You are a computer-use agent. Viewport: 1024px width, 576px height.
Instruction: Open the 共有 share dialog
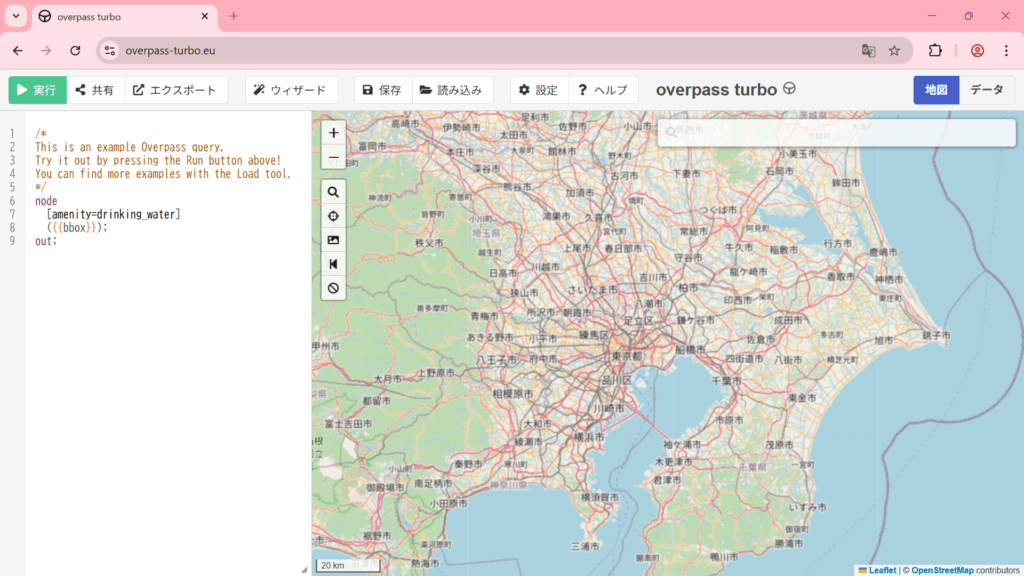(95, 90)
